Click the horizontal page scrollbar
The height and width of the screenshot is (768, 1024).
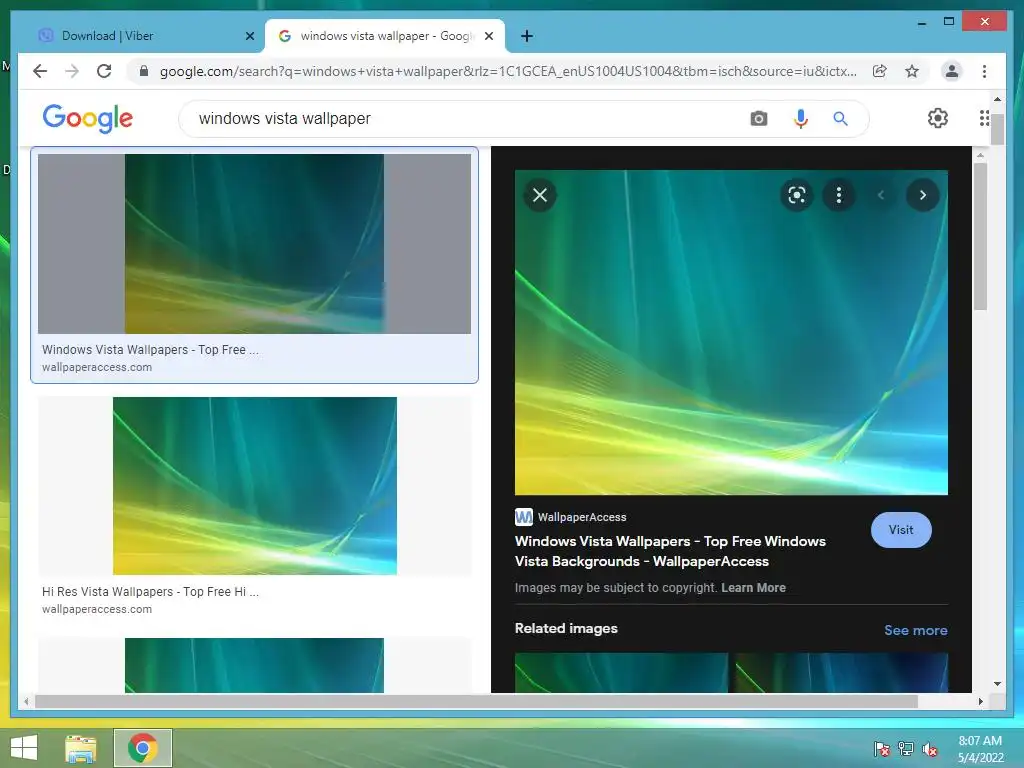(x=476, y=701)
